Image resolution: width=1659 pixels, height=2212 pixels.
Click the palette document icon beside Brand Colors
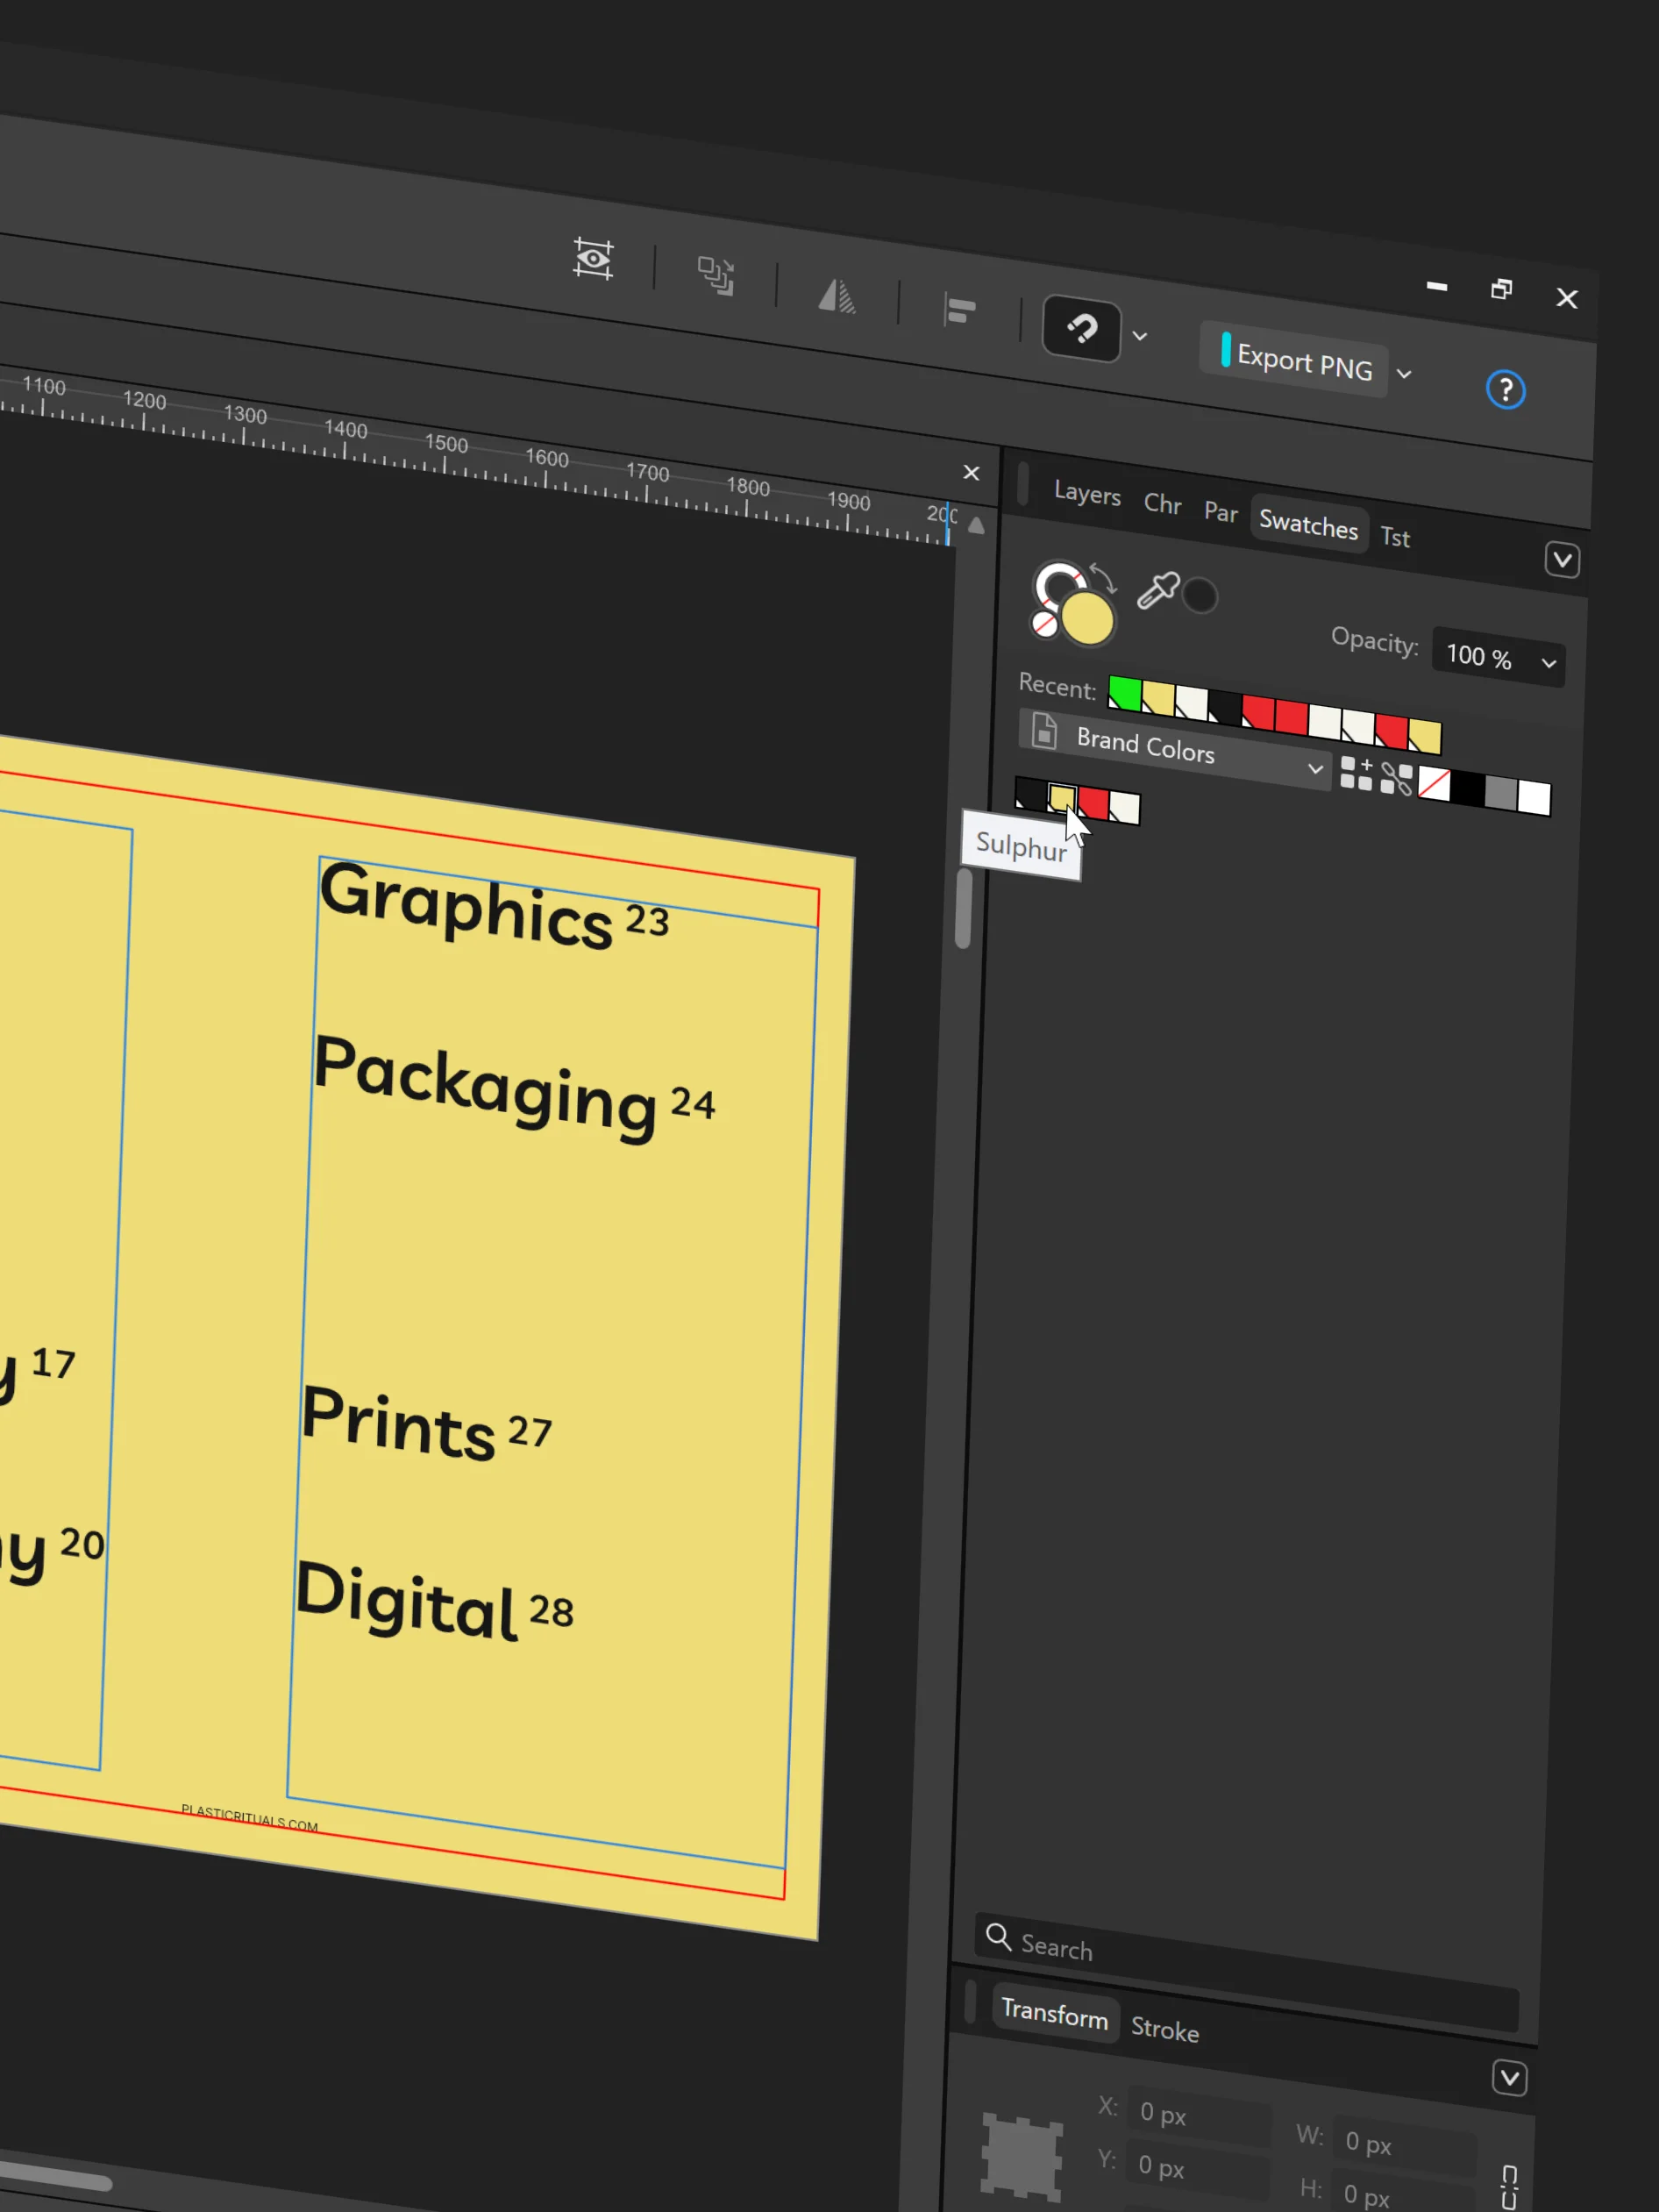point(1044,732)
